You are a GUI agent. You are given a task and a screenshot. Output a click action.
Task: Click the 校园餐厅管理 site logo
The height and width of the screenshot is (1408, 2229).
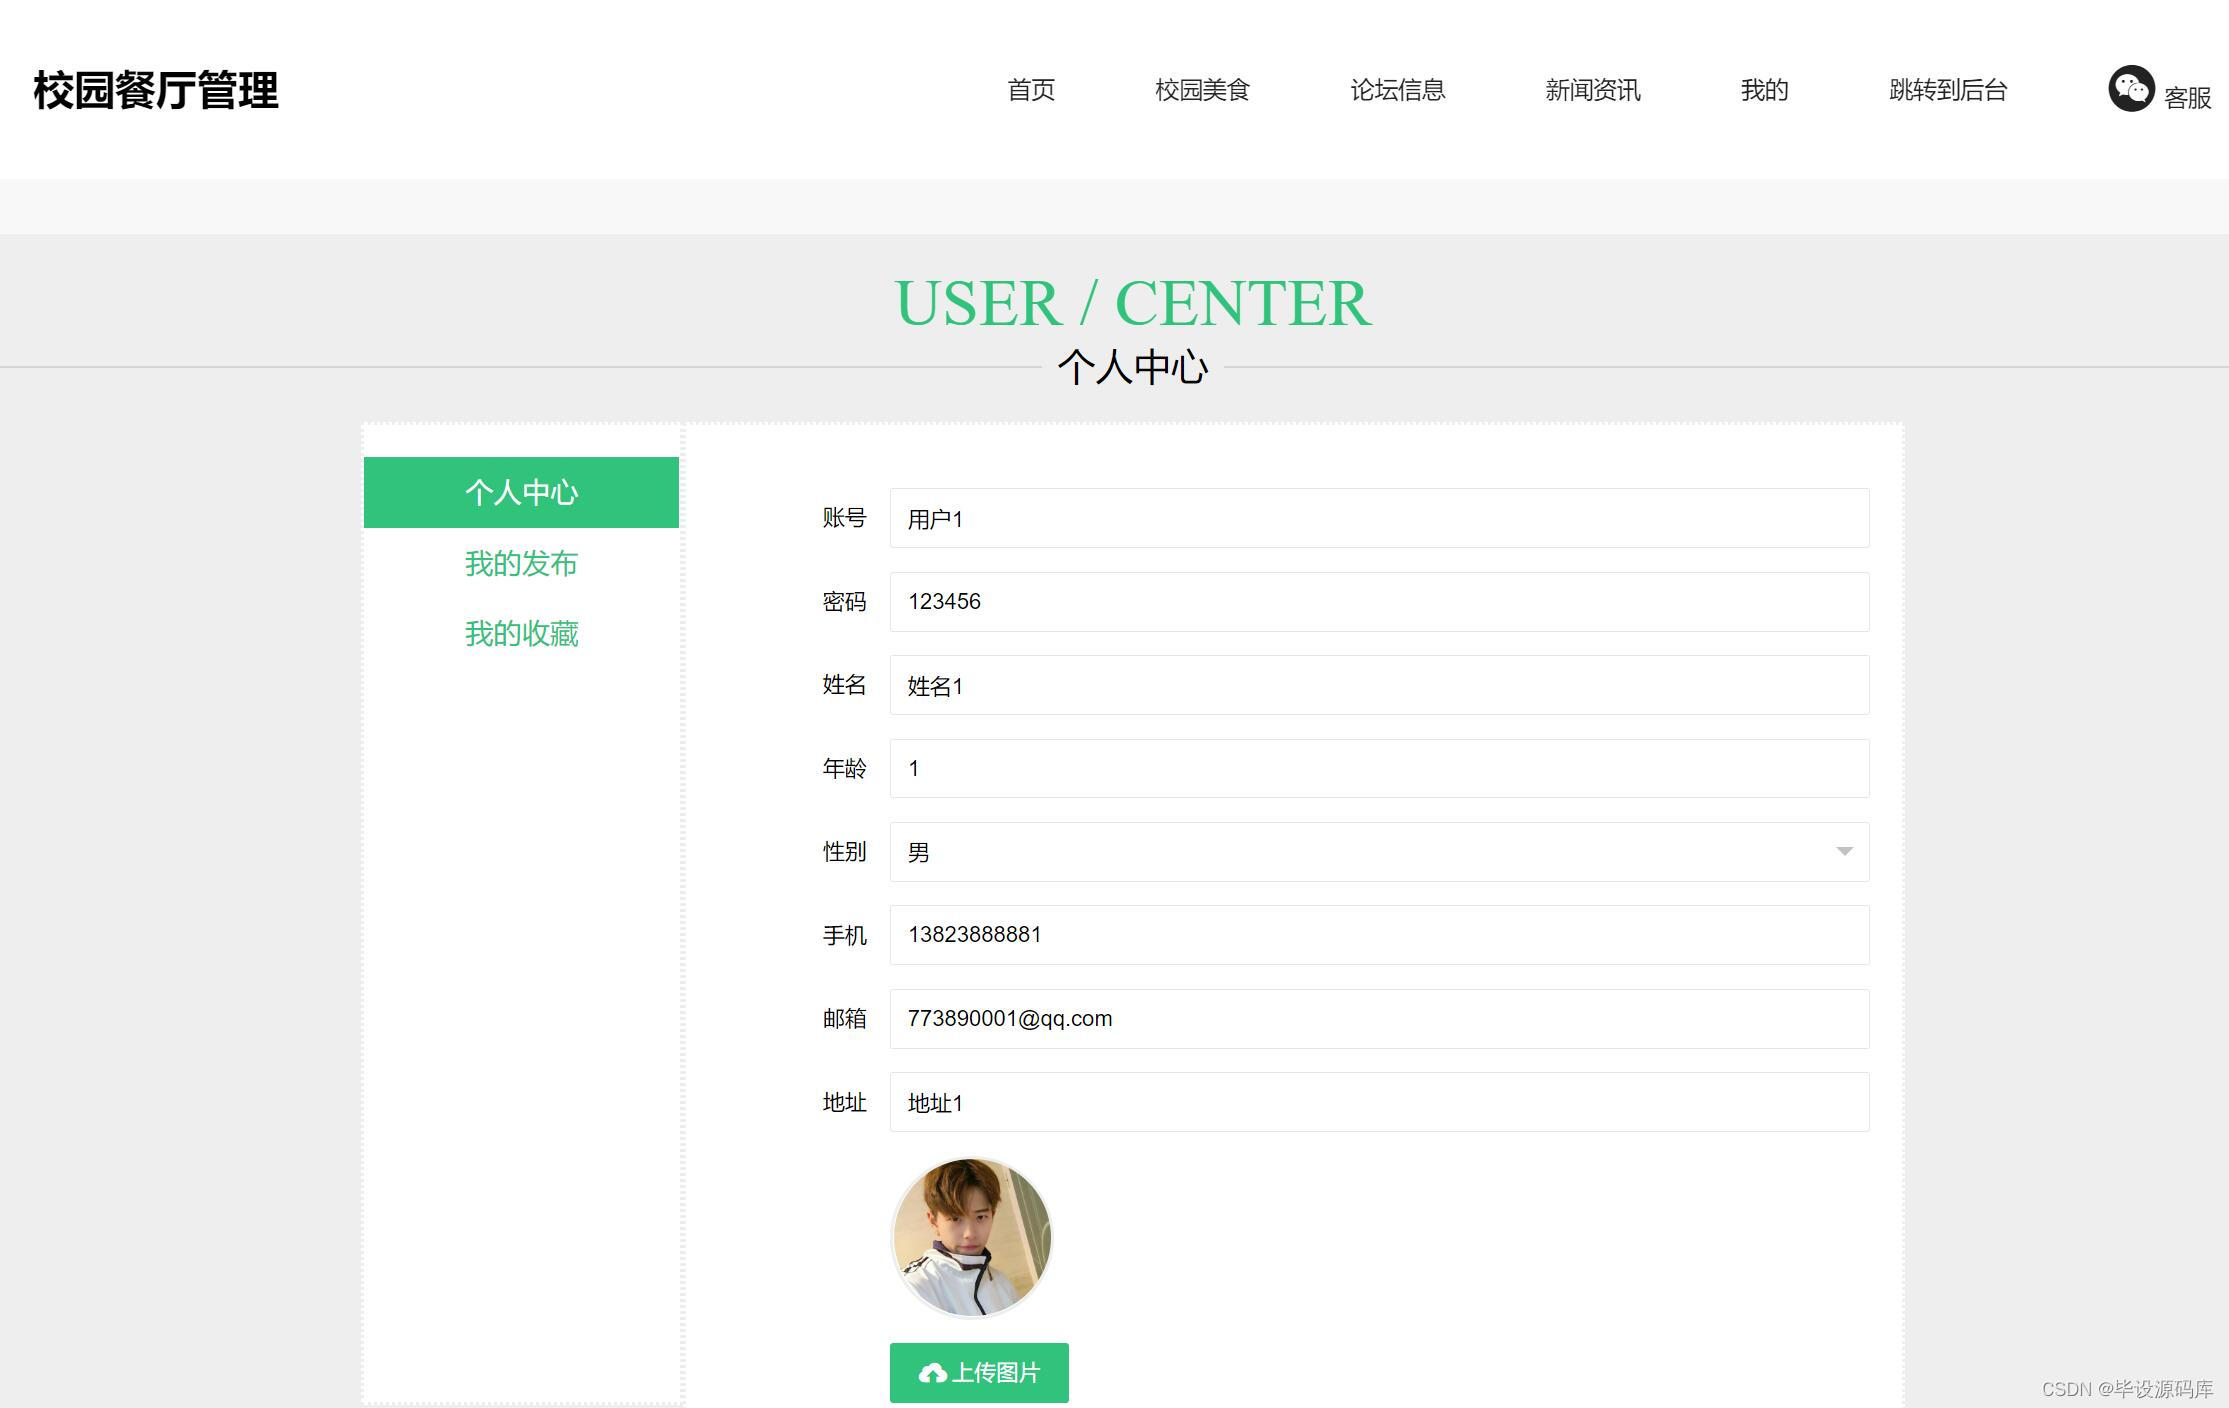pos(156,90)
